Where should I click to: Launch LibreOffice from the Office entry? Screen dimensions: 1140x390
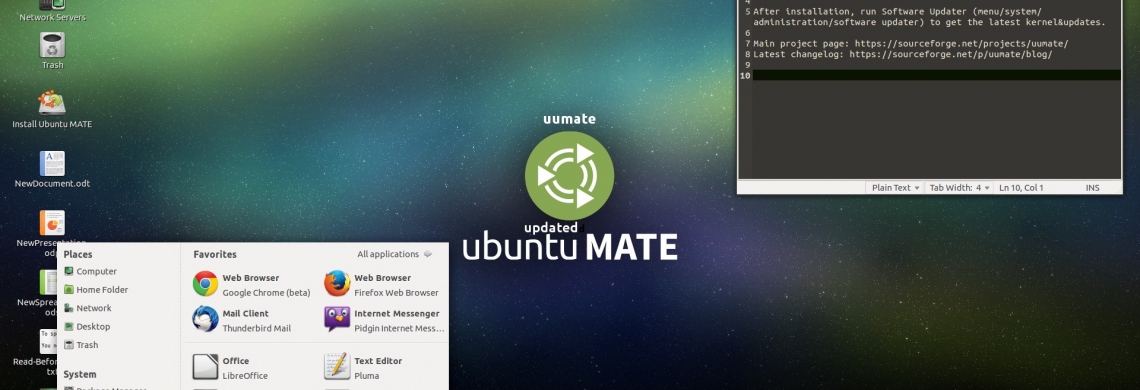coord(230,367)
